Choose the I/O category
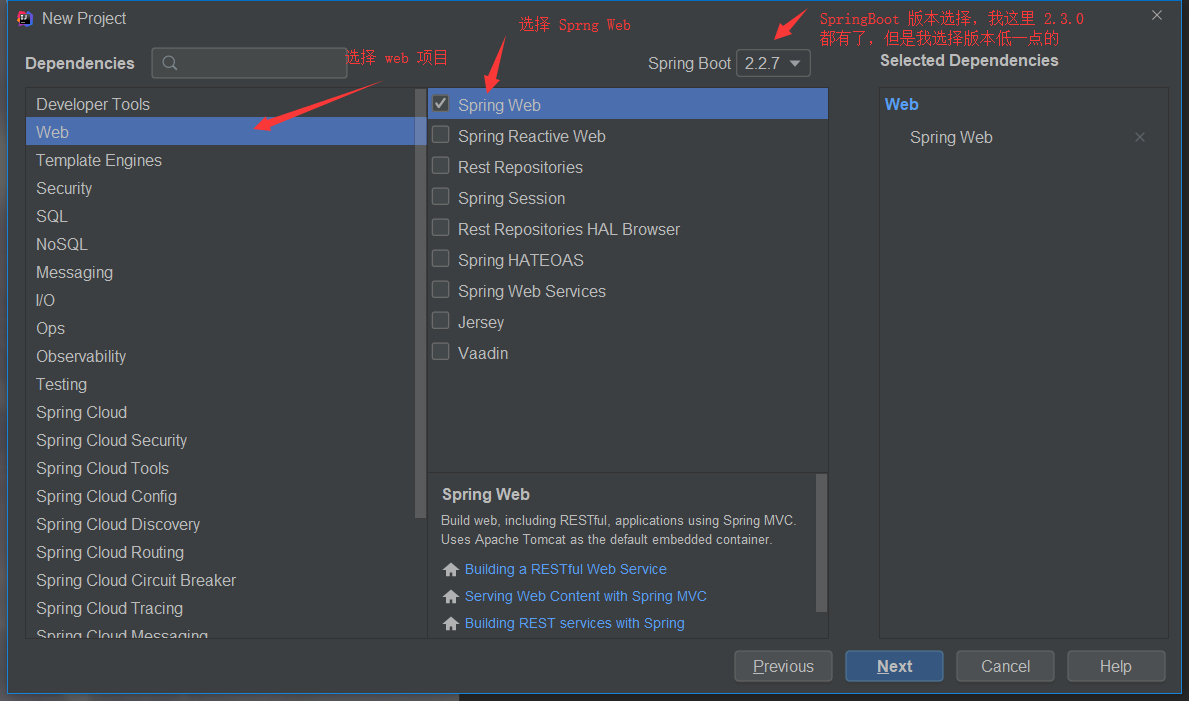Screen dimensions: 1189x701 click(x=220, y=300)
